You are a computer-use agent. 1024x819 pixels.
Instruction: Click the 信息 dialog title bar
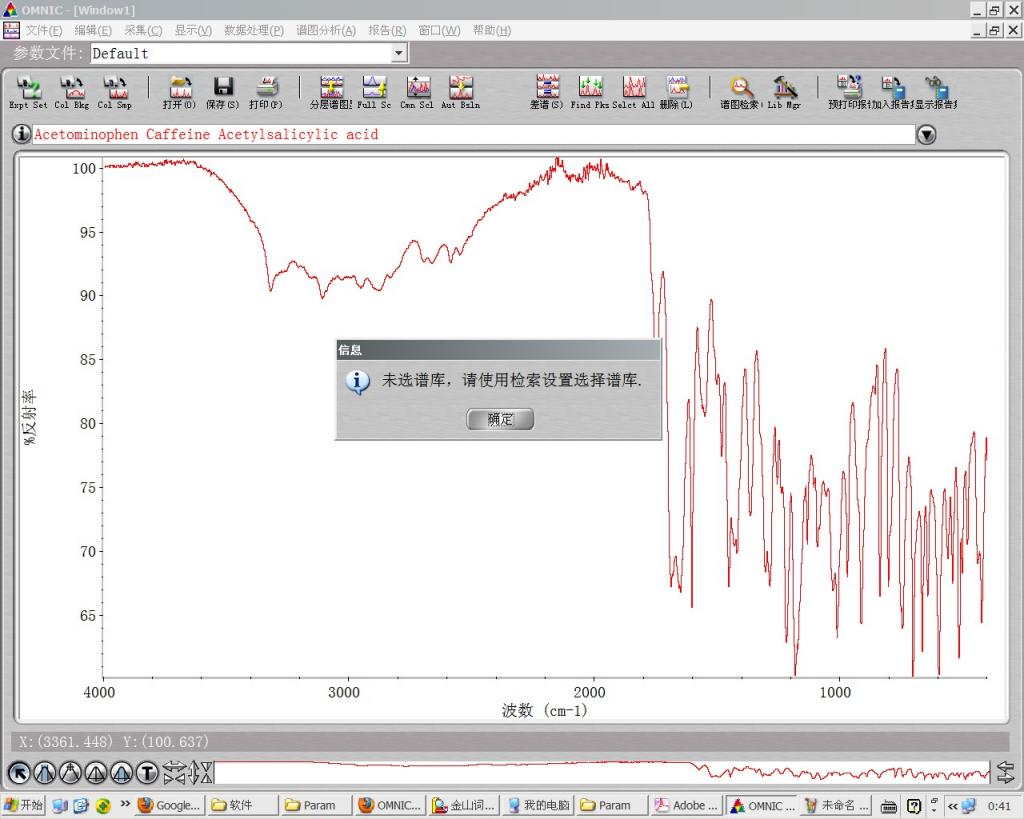498,350
